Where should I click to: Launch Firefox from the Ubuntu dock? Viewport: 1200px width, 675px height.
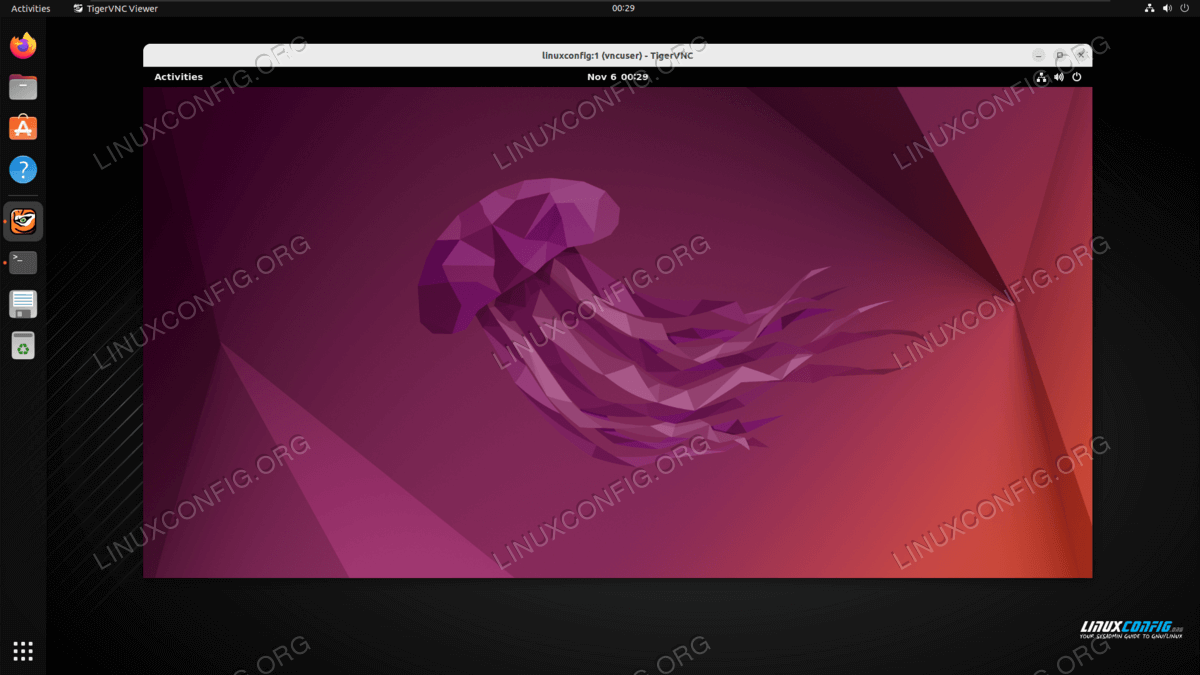23,46
